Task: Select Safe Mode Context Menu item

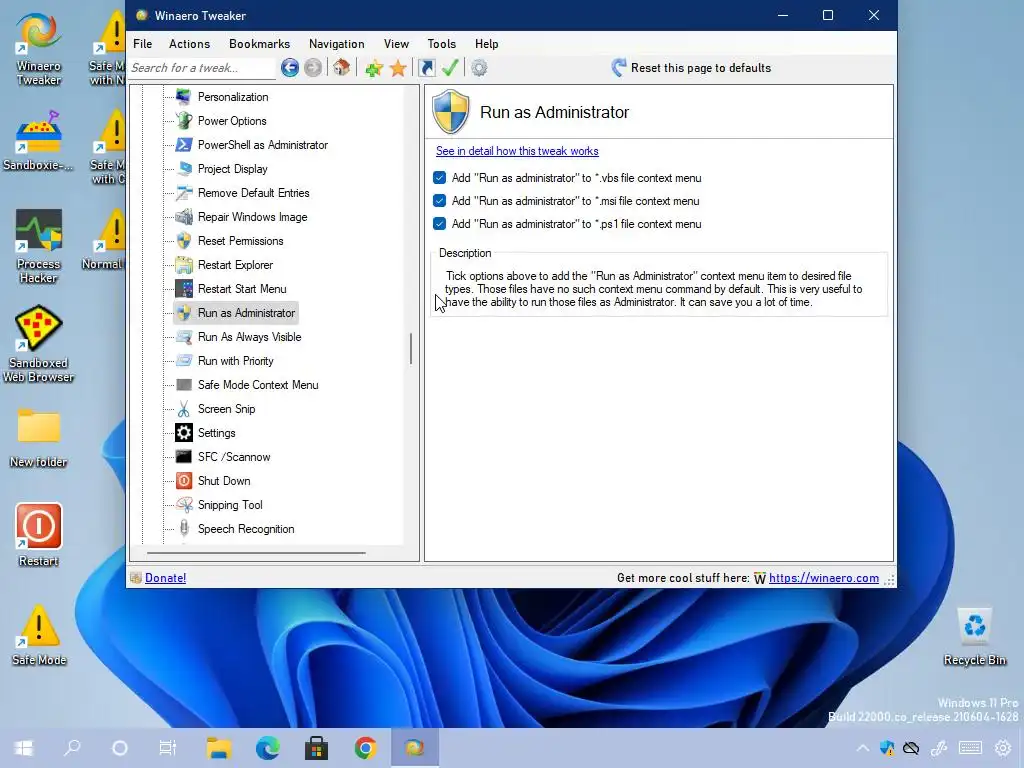Action: tap(258, 385)
